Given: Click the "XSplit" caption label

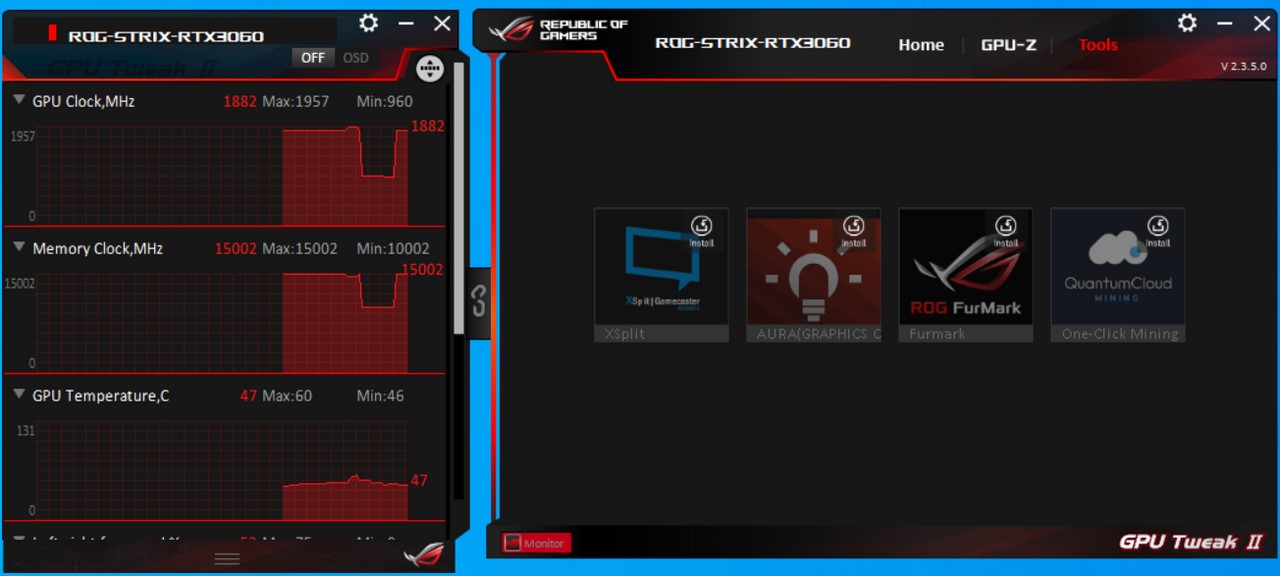Looking at the screenshot, I should 625,334.
